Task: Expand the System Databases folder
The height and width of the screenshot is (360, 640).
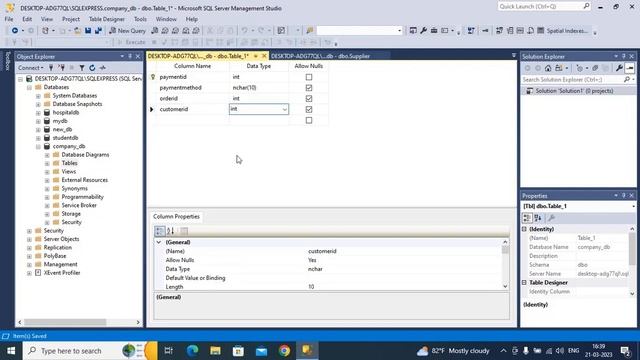Action: tap(38, 96)
